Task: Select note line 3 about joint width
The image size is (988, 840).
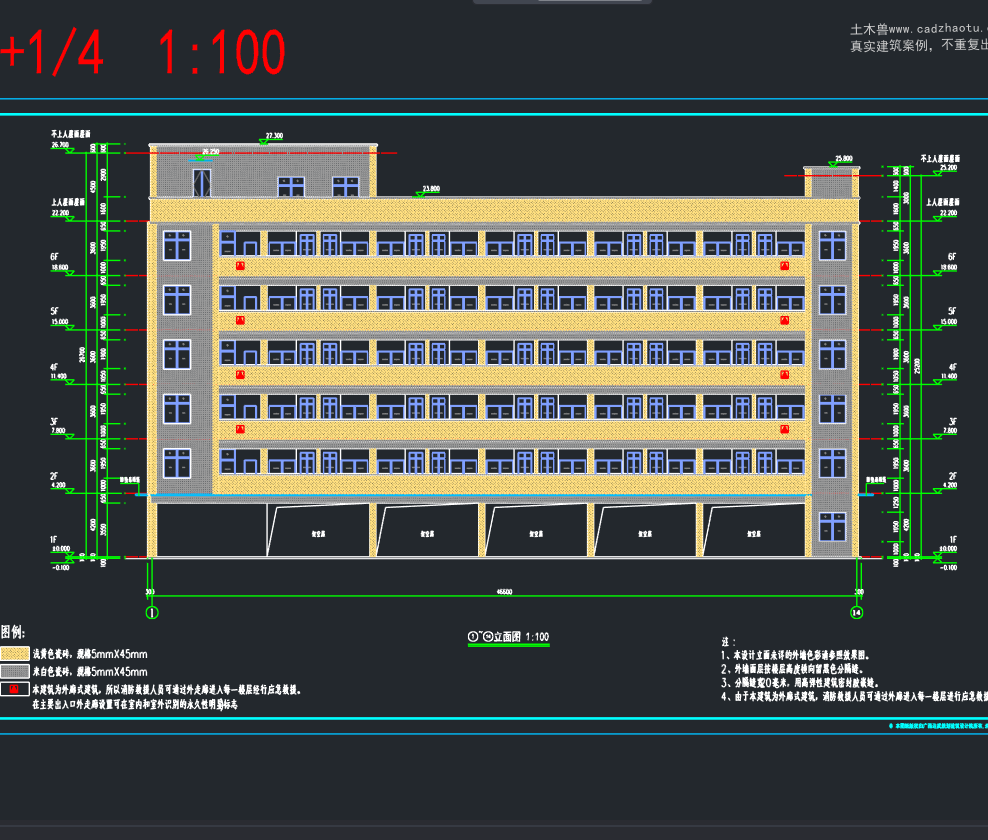Action: point(800,683)
